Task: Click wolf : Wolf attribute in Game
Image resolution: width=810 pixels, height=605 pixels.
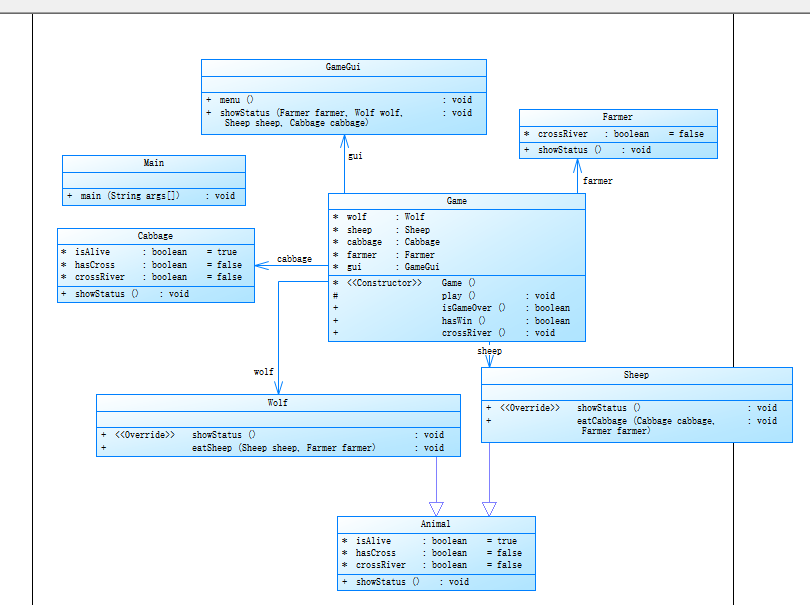Action: click(x=379, y=217)
